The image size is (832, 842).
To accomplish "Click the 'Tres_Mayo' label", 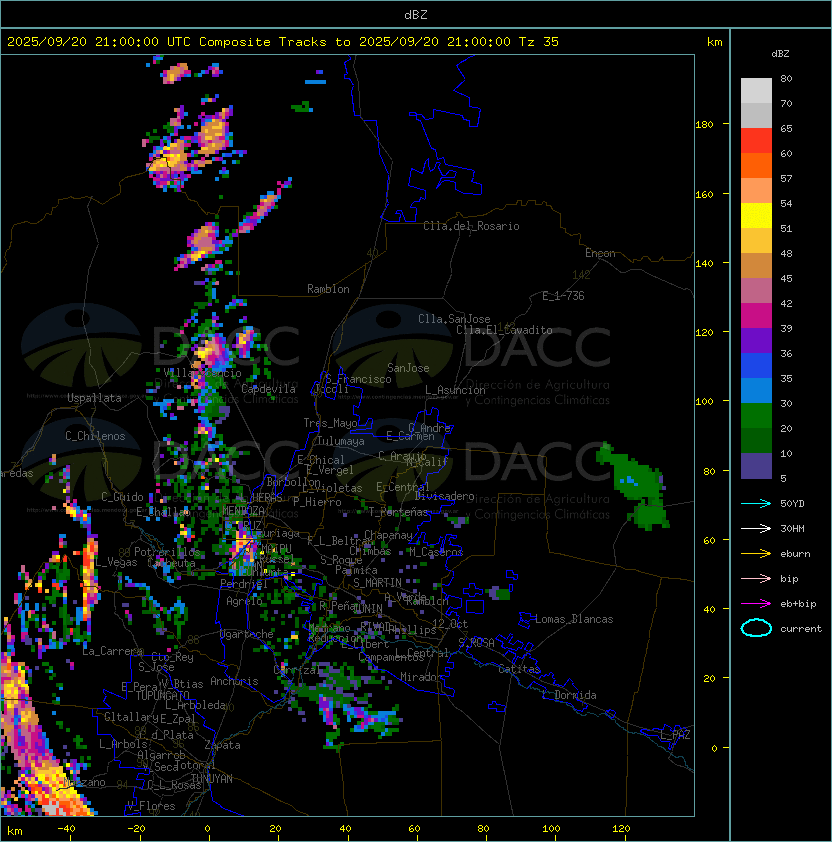I will 330,423.
